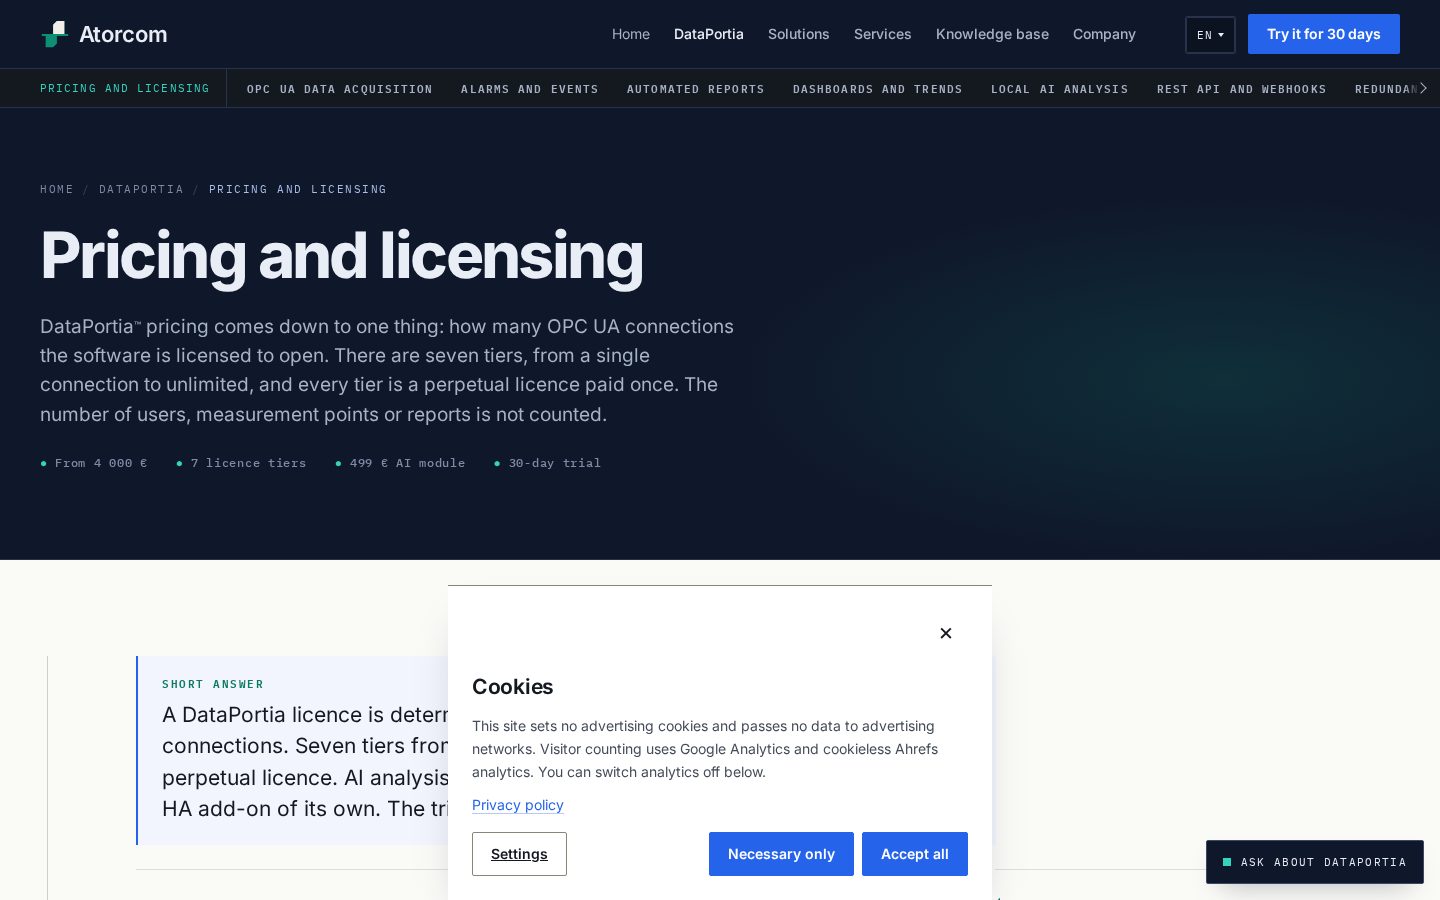Screen dimensions: 1440x900
Task: Click the Atorcom logo icon
Action: (55, 34)
